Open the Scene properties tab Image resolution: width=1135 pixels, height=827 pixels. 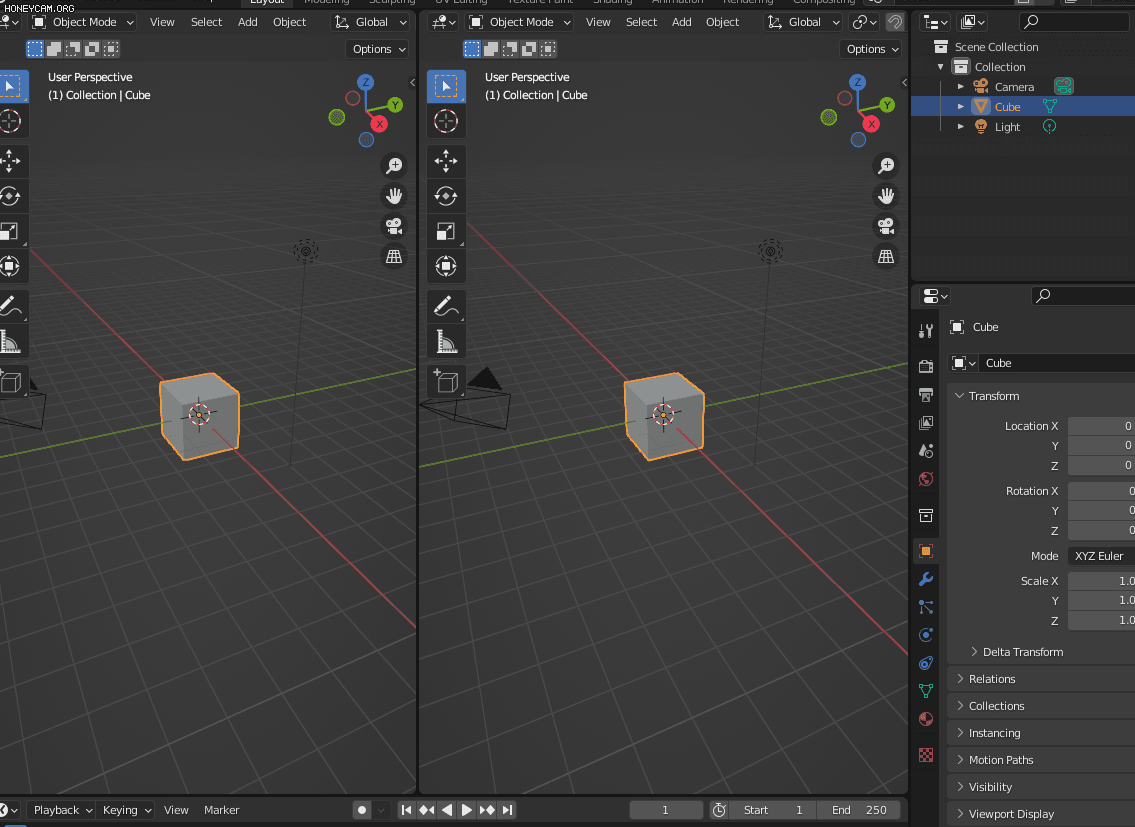926,450
